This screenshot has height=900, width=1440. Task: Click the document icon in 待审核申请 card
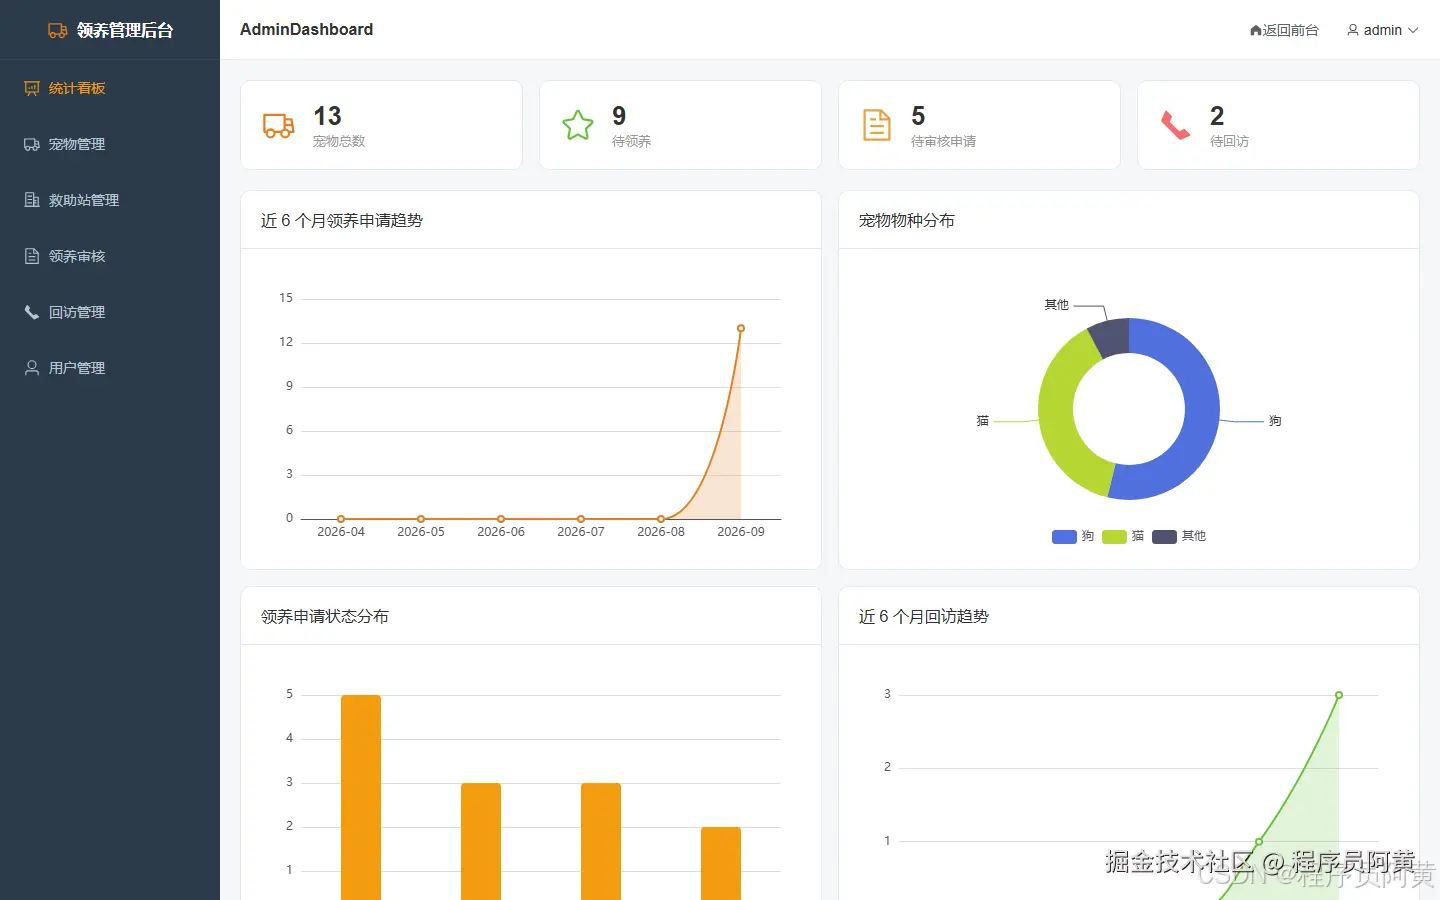(877, 125)
